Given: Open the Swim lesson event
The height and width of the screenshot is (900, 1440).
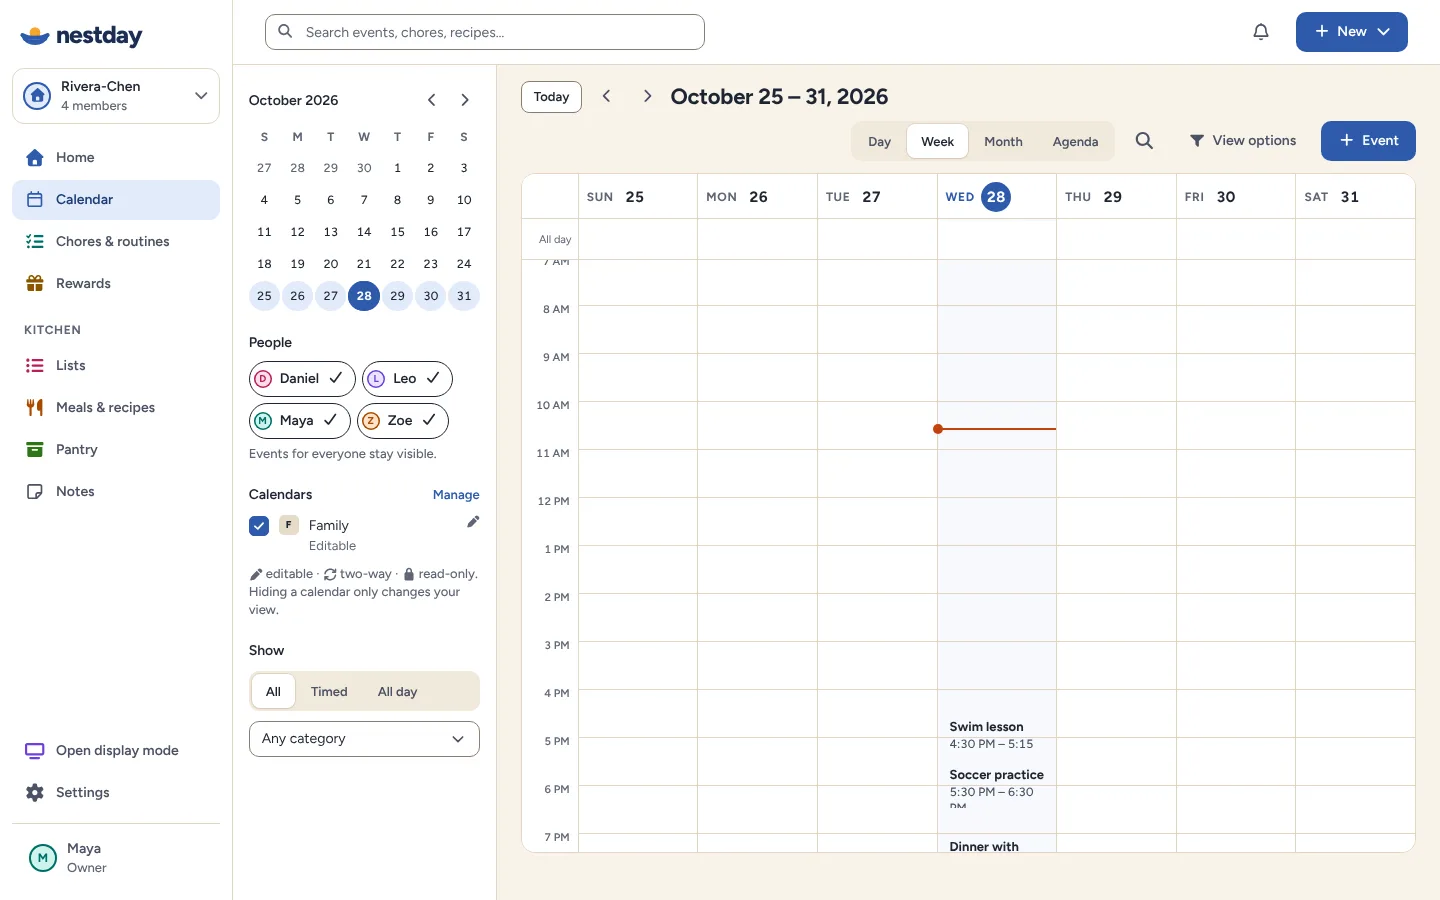Looking at the screenshot, I should (x=996, y=735).
